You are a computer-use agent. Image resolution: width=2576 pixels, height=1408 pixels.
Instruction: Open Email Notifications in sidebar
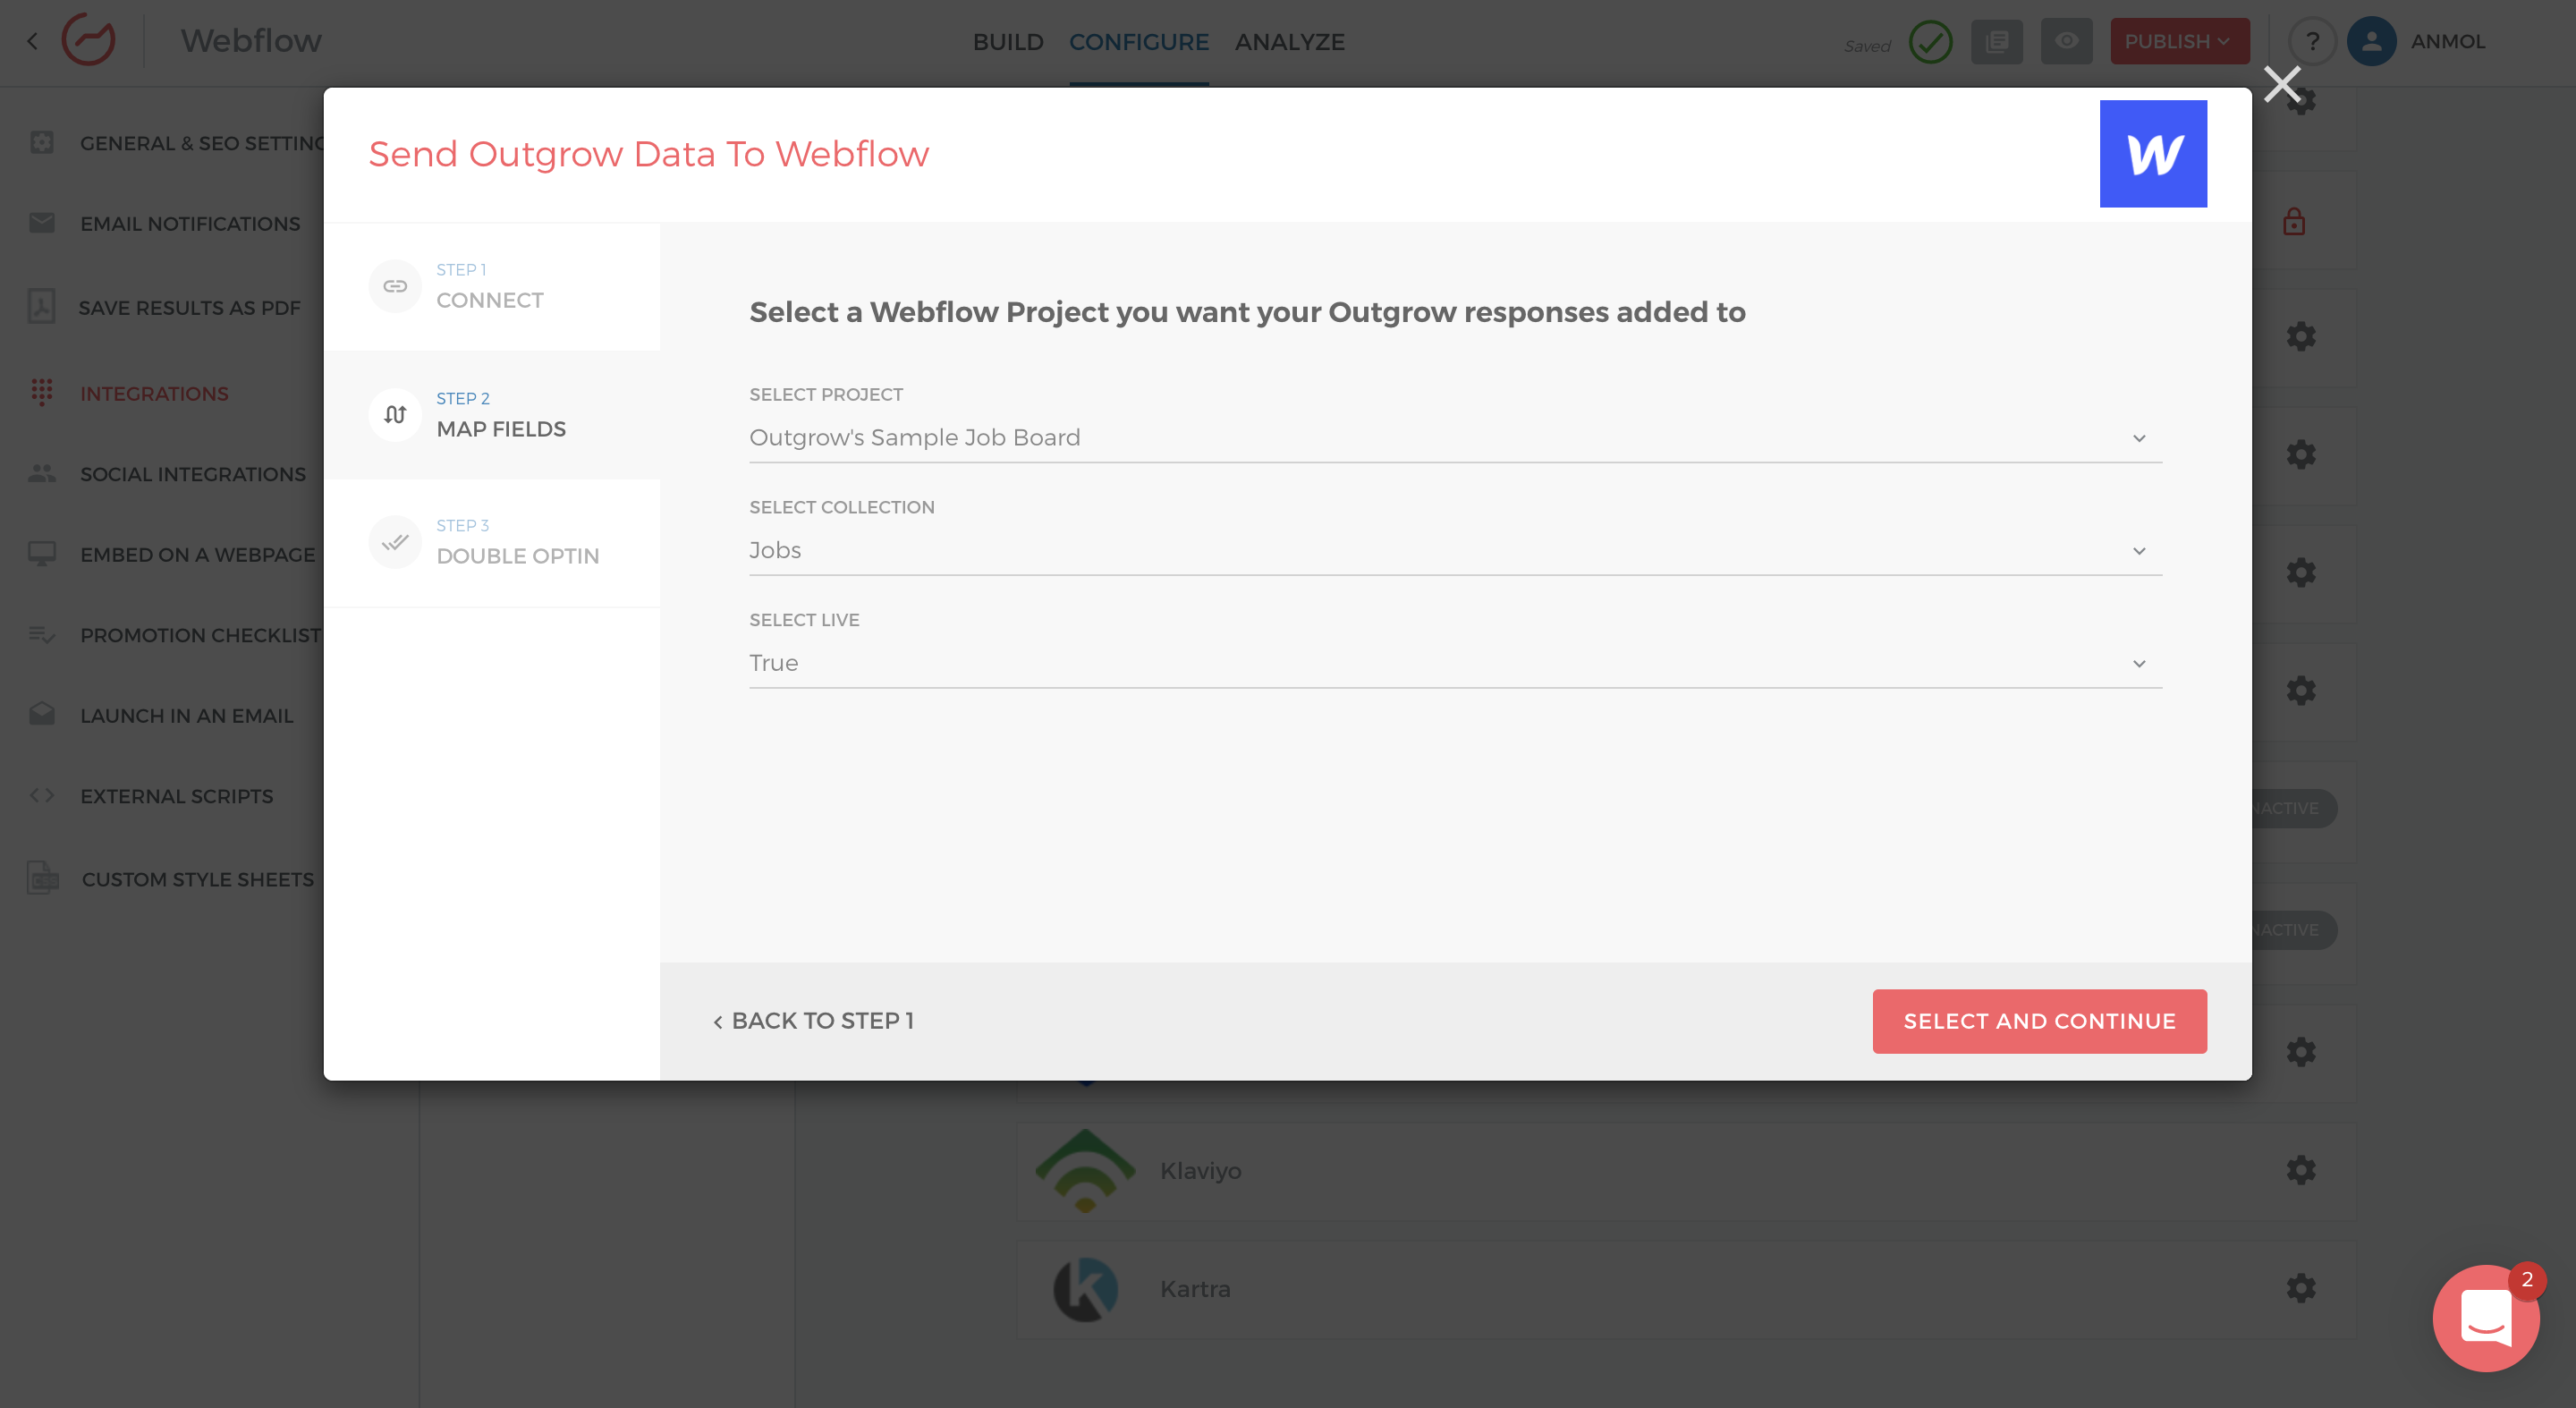tap(189, 224)
